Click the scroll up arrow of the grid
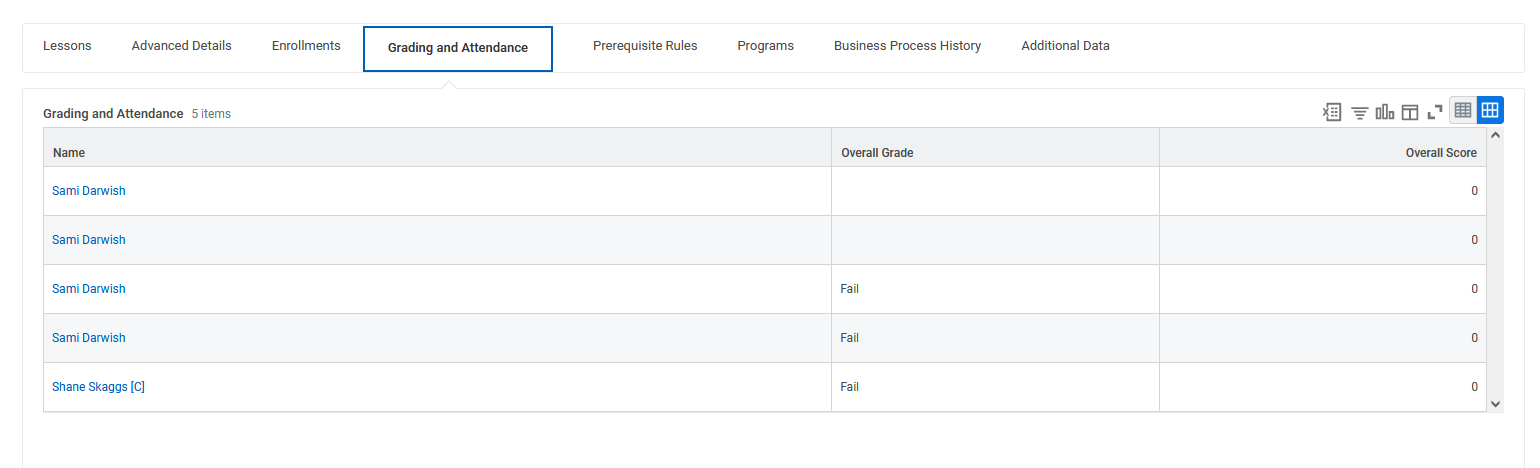This screenshot has height=468, width=1540. pos(1495,134)
